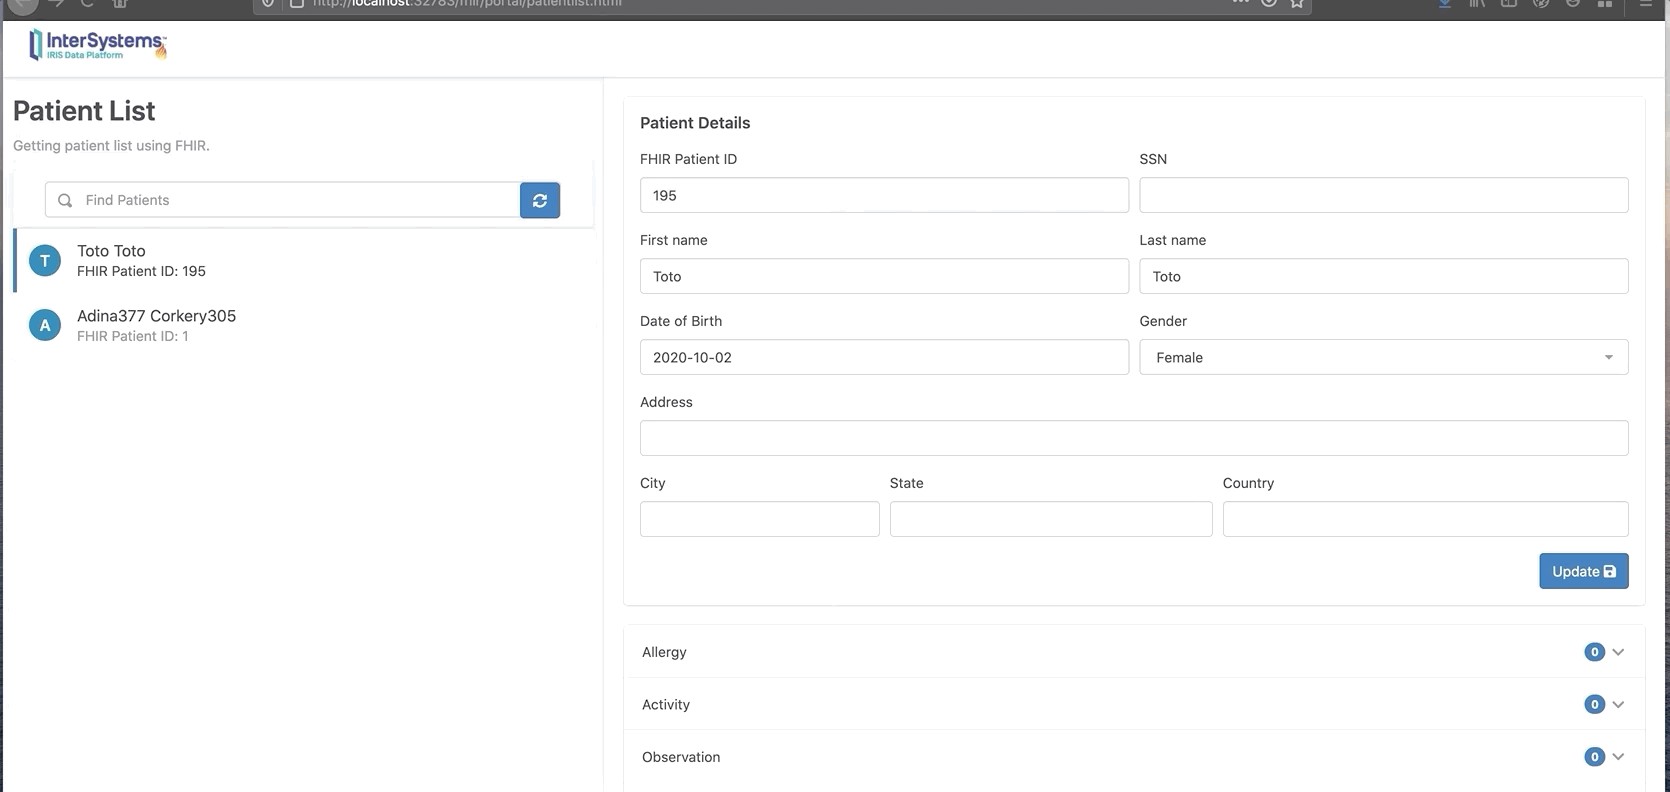Screen dimensions: 1670x792
Task: Click the Address input field
Action: pyautogui.click(x=1134, y=438)
